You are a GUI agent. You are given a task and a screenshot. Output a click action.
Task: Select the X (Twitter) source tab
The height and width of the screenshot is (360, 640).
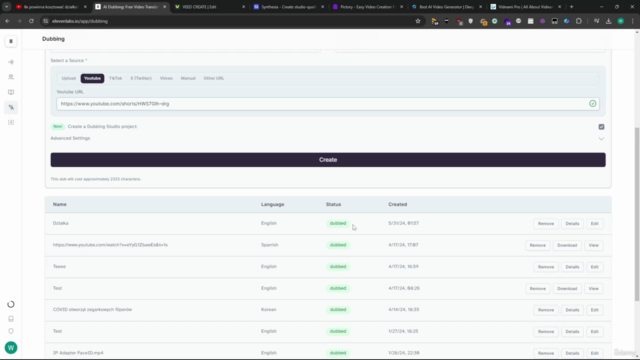[x=141, y=78]
